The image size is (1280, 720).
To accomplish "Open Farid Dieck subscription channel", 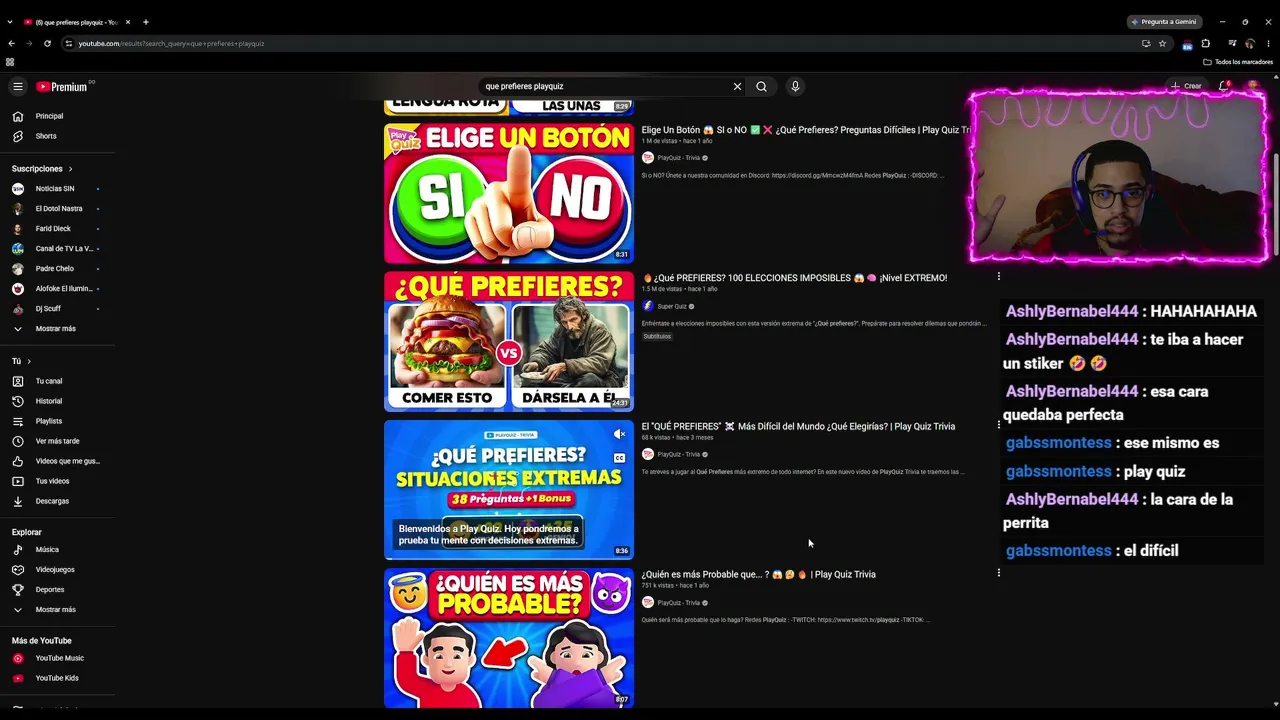I will [x=57, y=229].
